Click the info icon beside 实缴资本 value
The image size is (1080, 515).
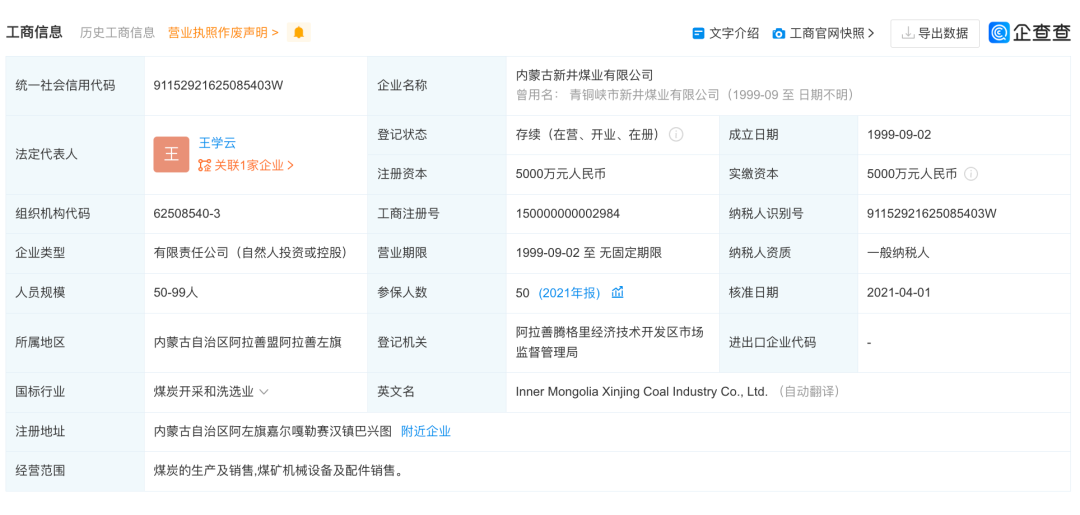[970, 174]
